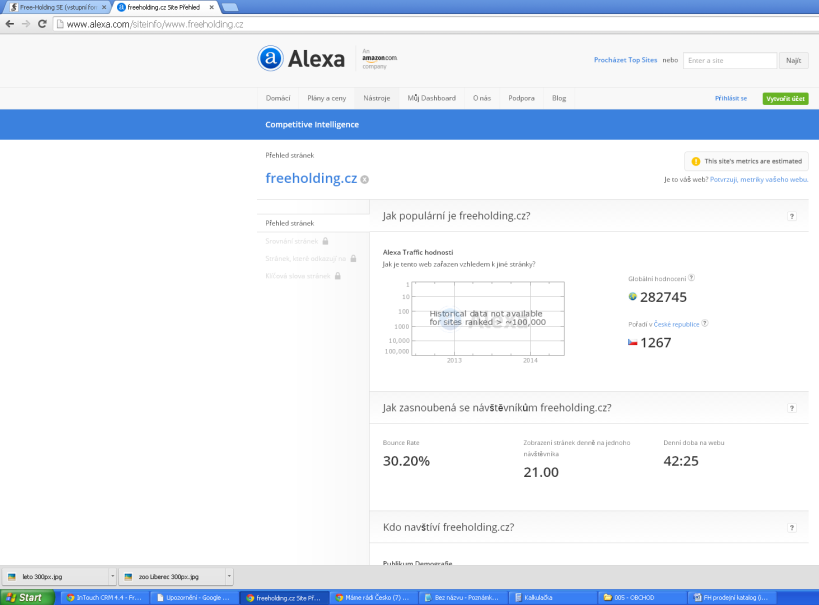
Task: Click the freeholding.cz site title link
Action: coord(311,178)
